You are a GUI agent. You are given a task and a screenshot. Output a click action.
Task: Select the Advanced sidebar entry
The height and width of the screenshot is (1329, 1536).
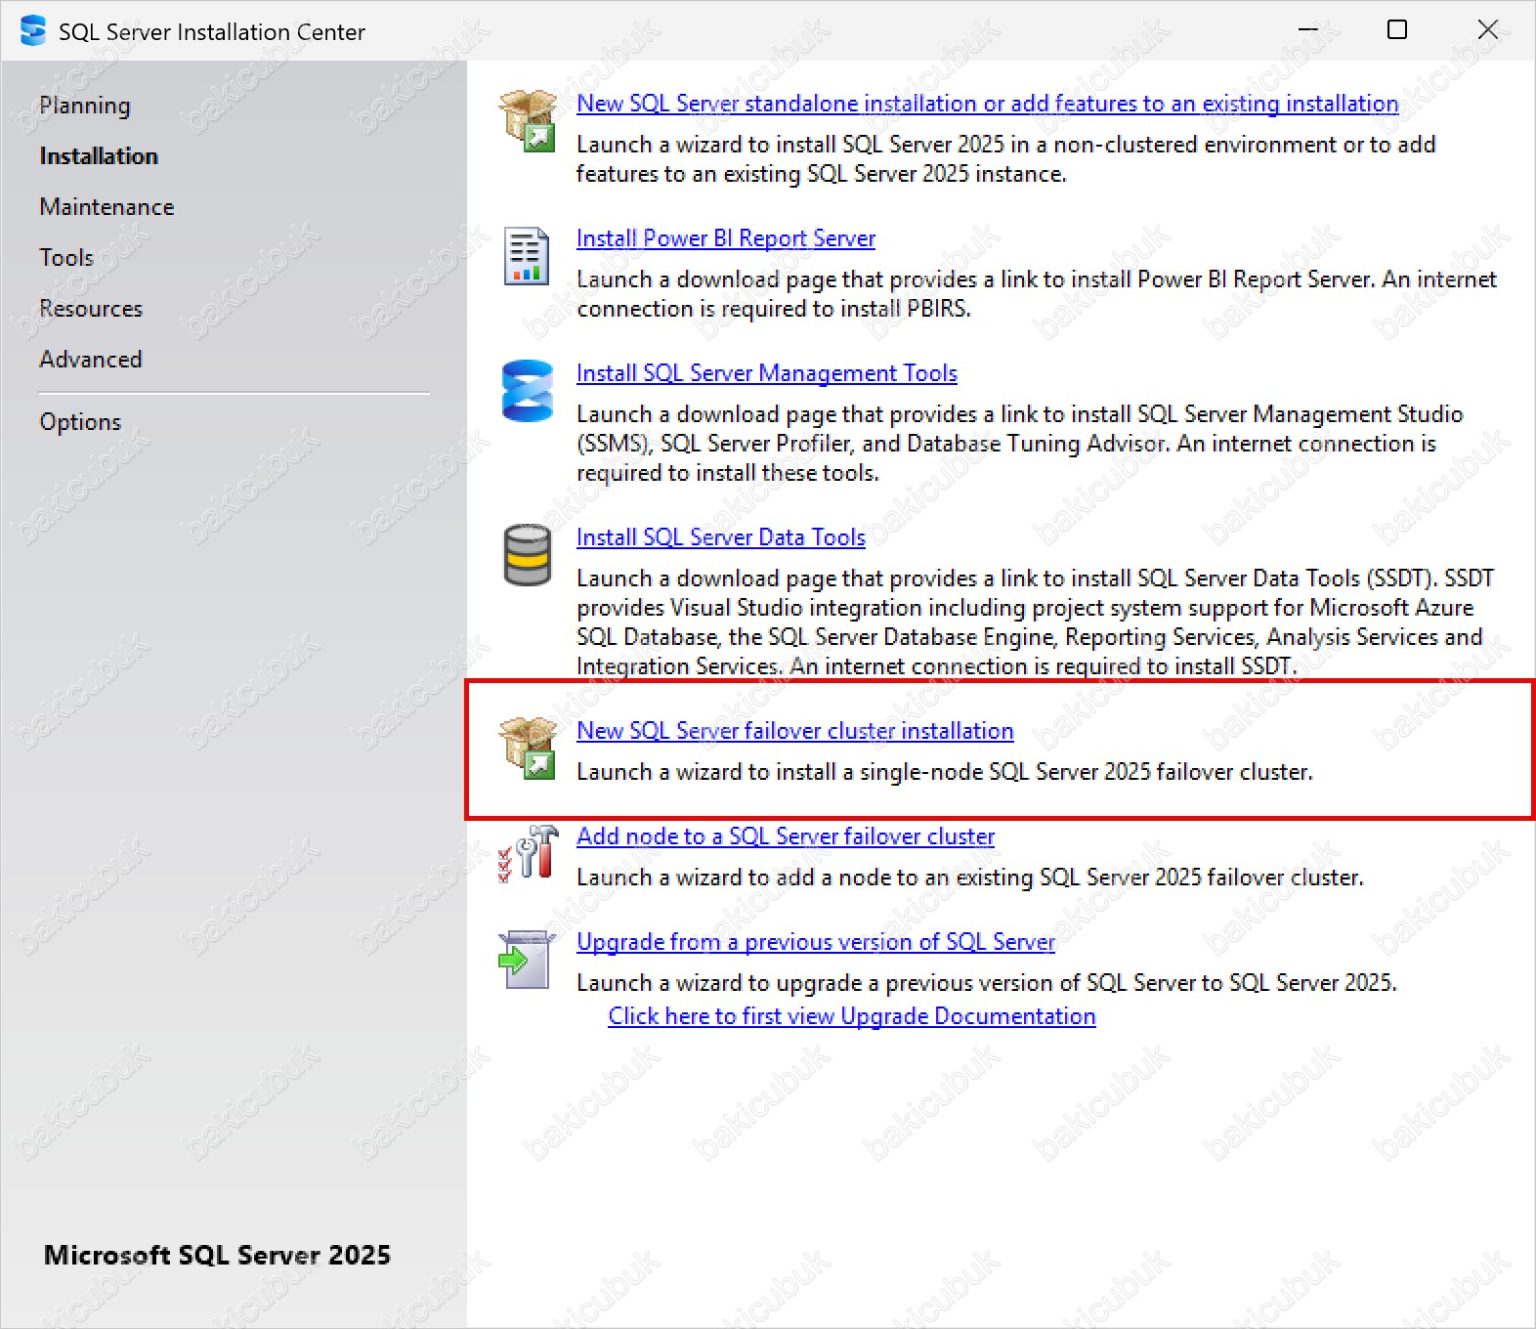(90, 359)
